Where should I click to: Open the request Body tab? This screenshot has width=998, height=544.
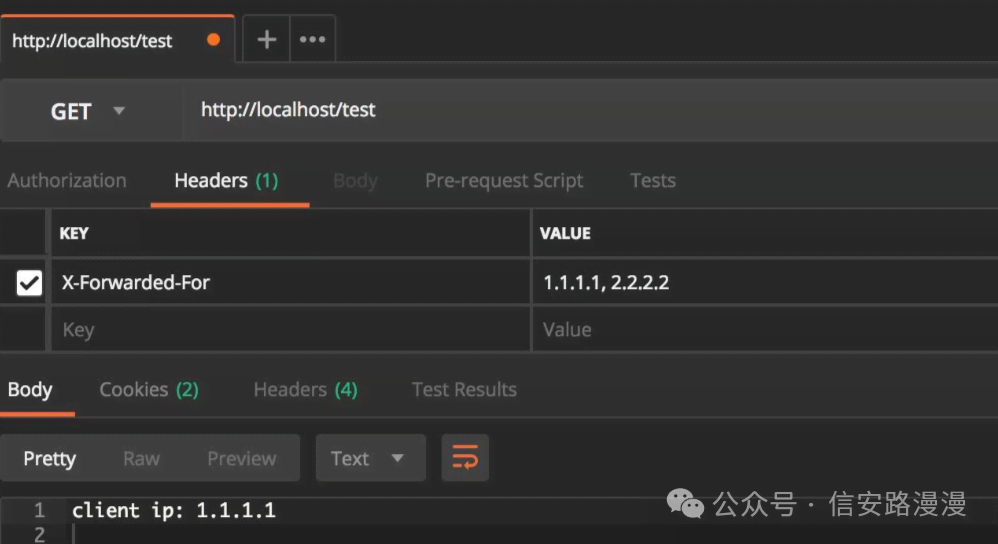355,181
